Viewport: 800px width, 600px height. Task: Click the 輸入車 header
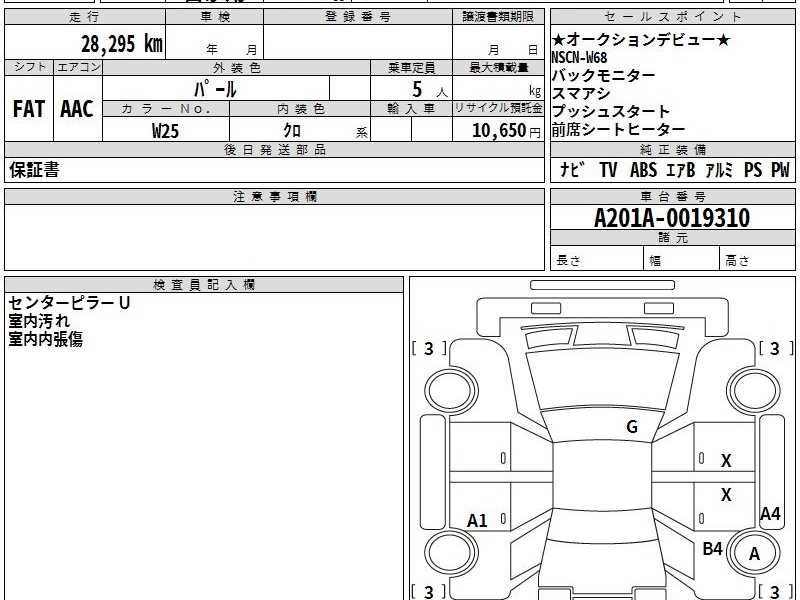tap(411, 109)
